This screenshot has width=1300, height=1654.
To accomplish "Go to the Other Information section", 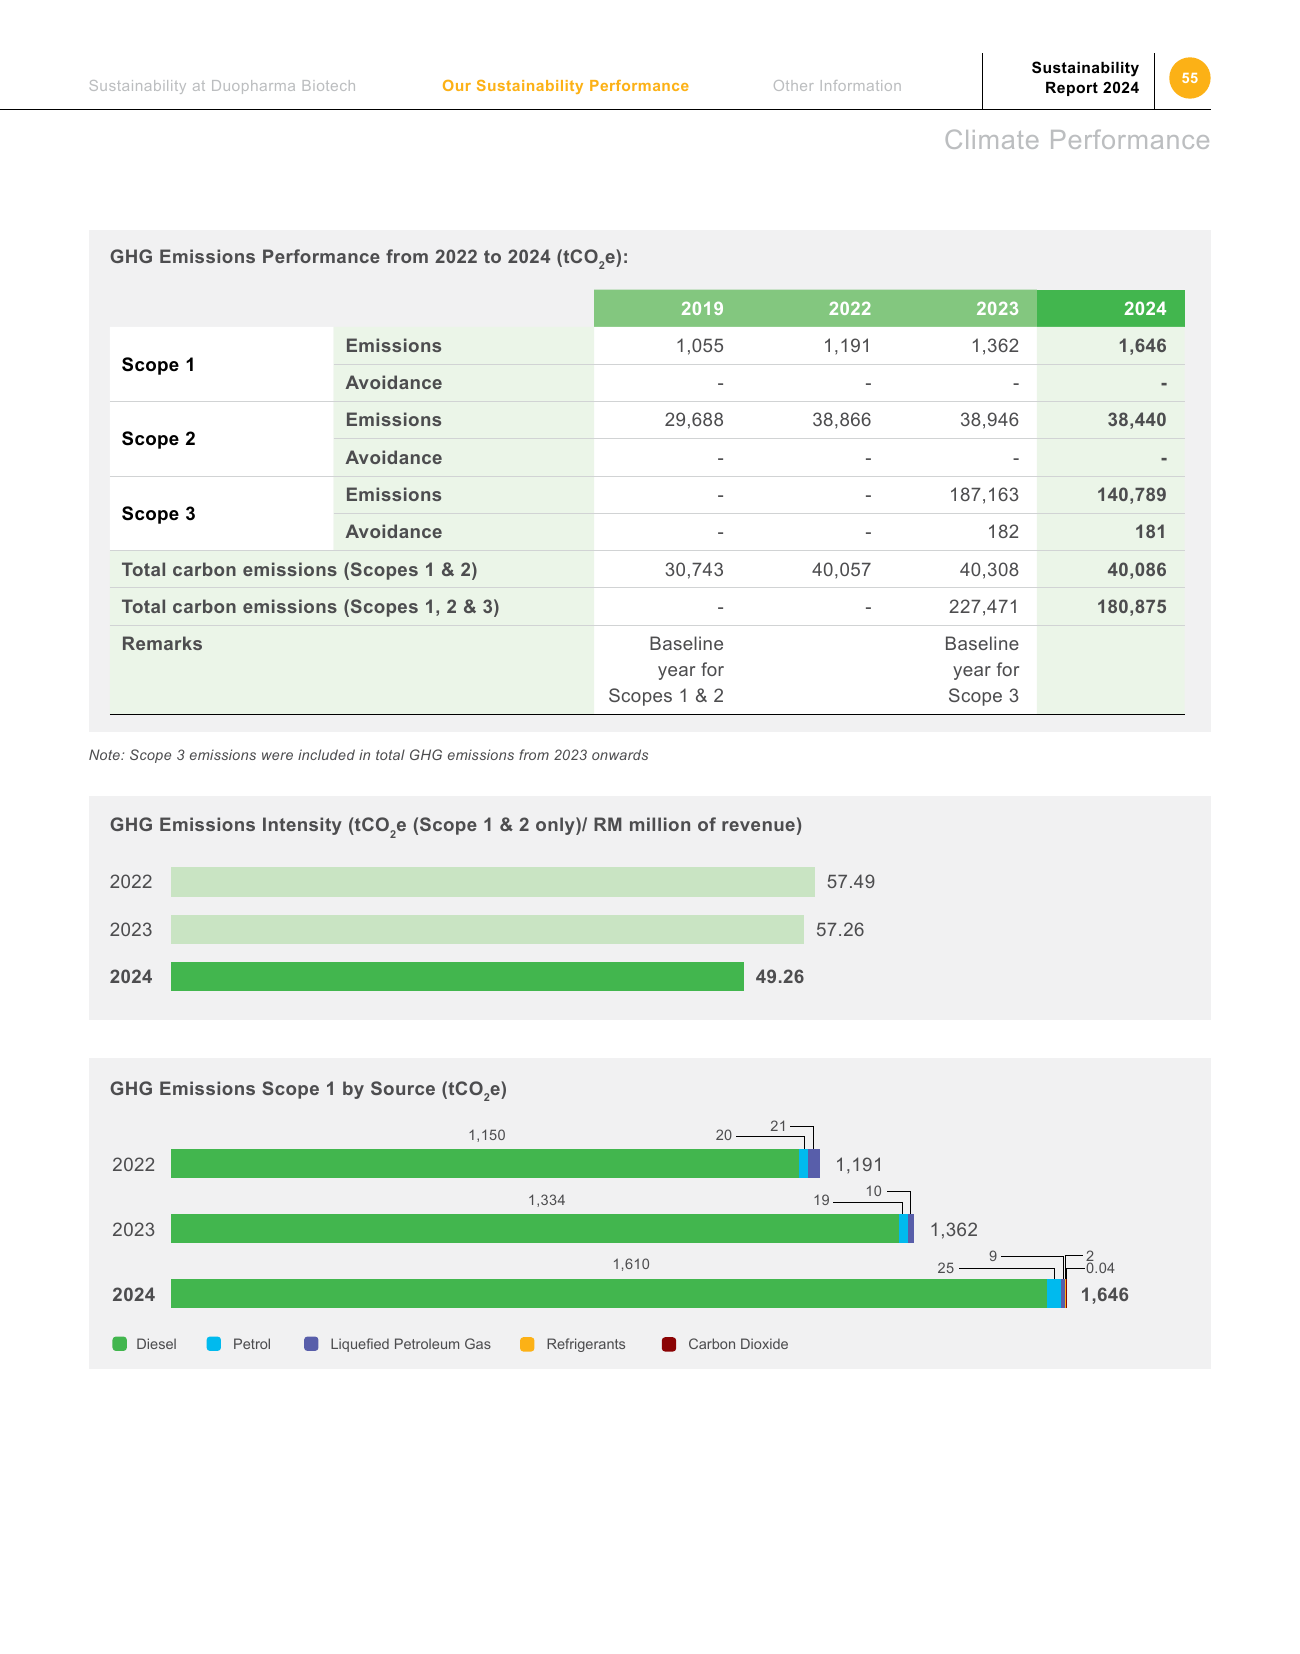I will tap(837, 86).
